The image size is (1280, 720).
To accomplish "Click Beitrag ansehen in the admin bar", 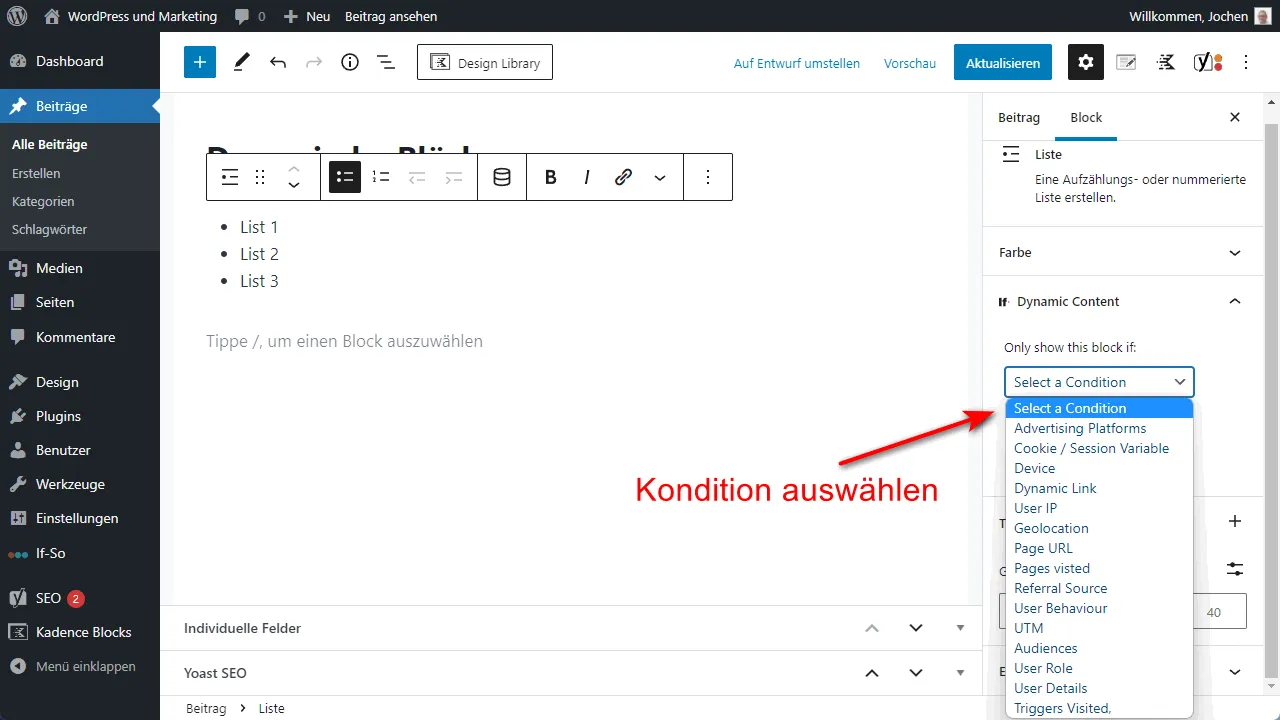I will [x=391, y=16].
